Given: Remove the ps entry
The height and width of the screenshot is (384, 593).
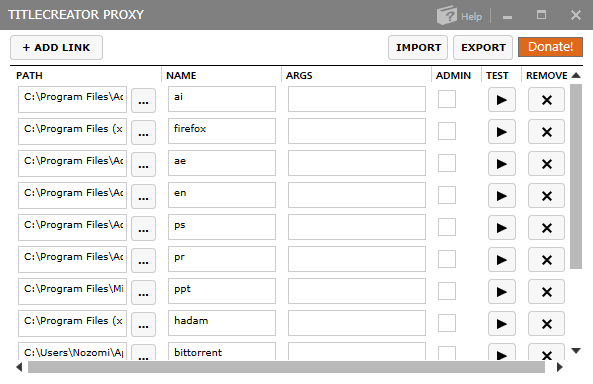Looking at the screenshot, I should click(546, 228).
